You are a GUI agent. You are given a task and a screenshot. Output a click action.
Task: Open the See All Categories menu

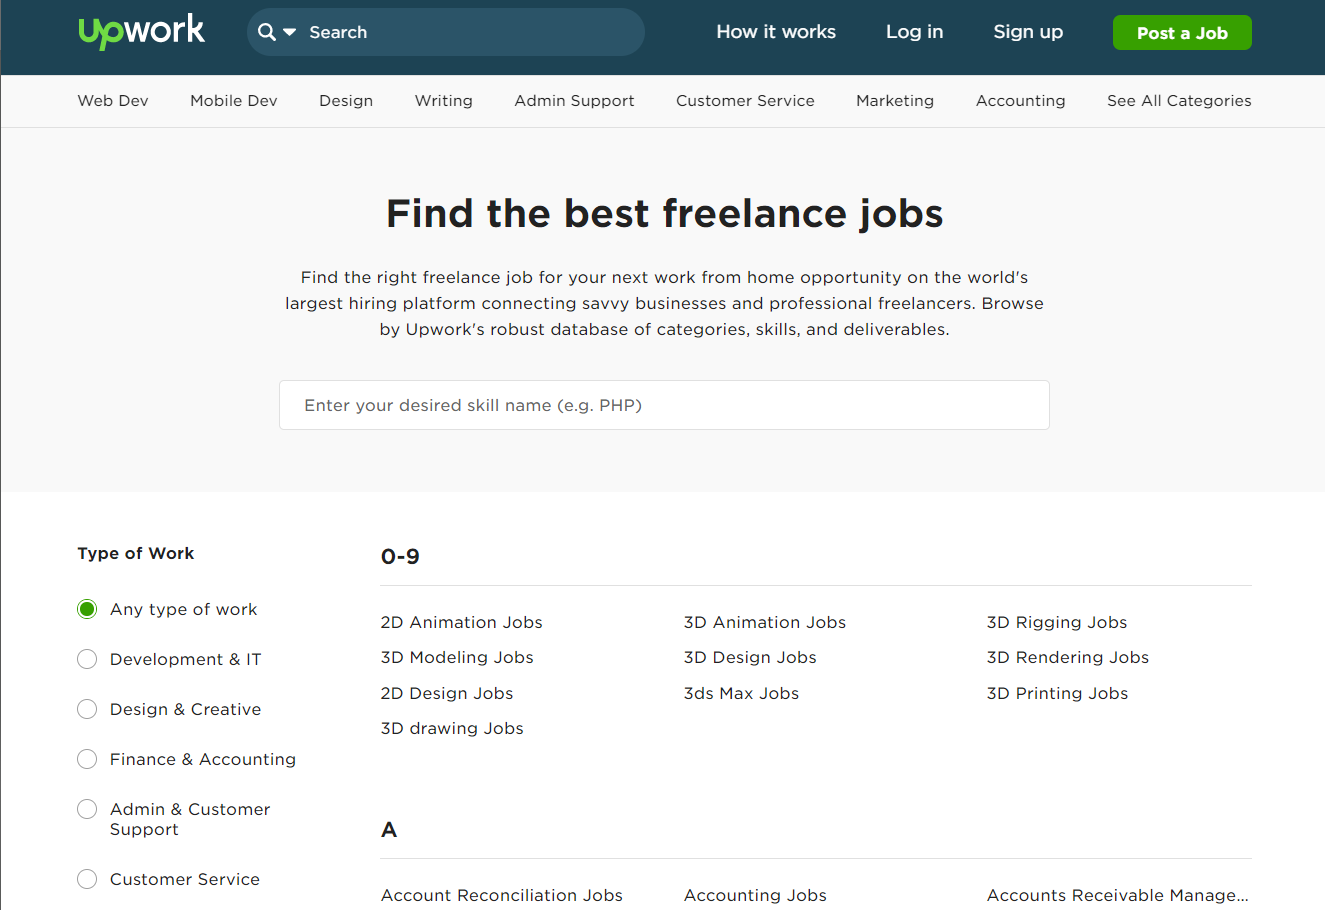click(x=1178, y=100)
